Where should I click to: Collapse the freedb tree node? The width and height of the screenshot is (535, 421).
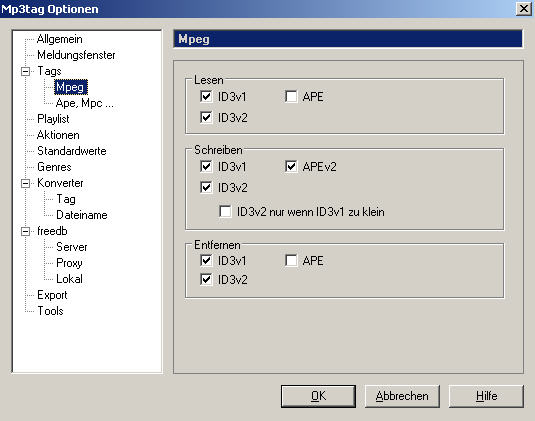click(x=25, y=231)
